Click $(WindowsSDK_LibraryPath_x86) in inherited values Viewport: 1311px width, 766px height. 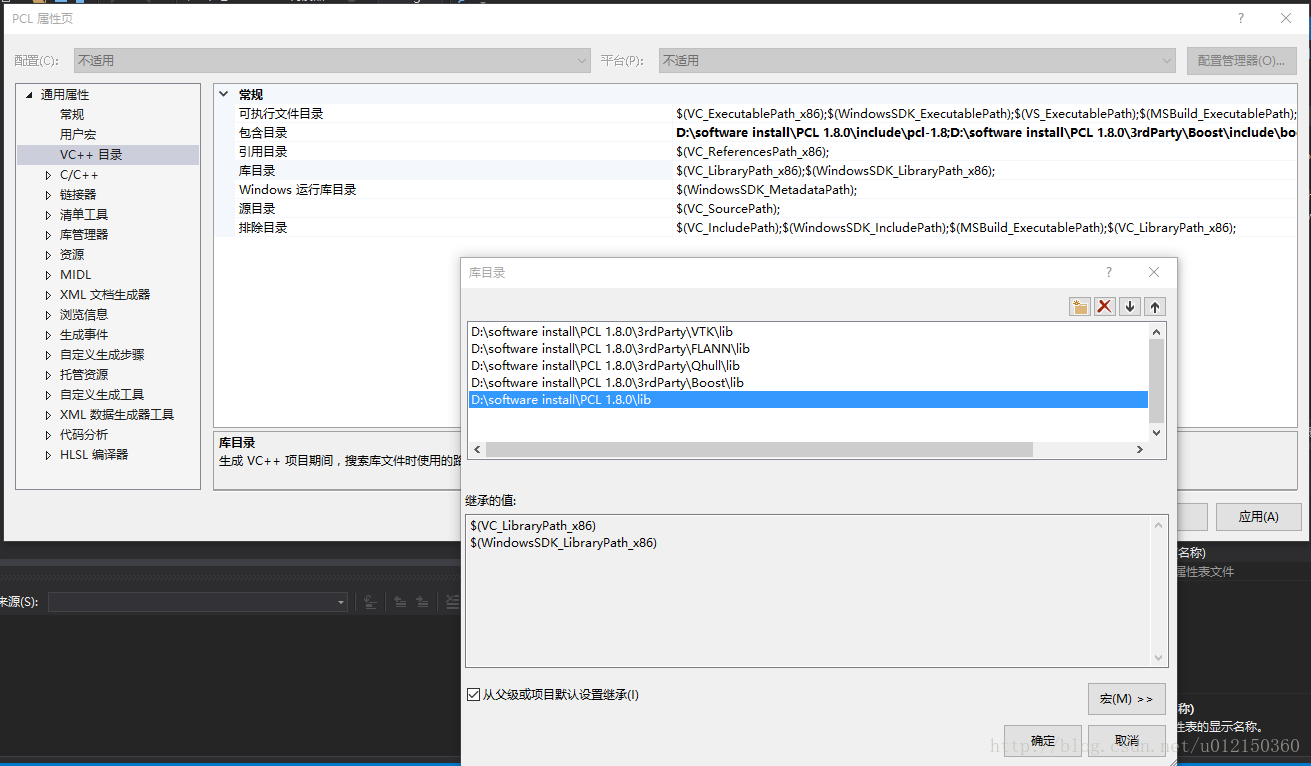click(563, 543)
